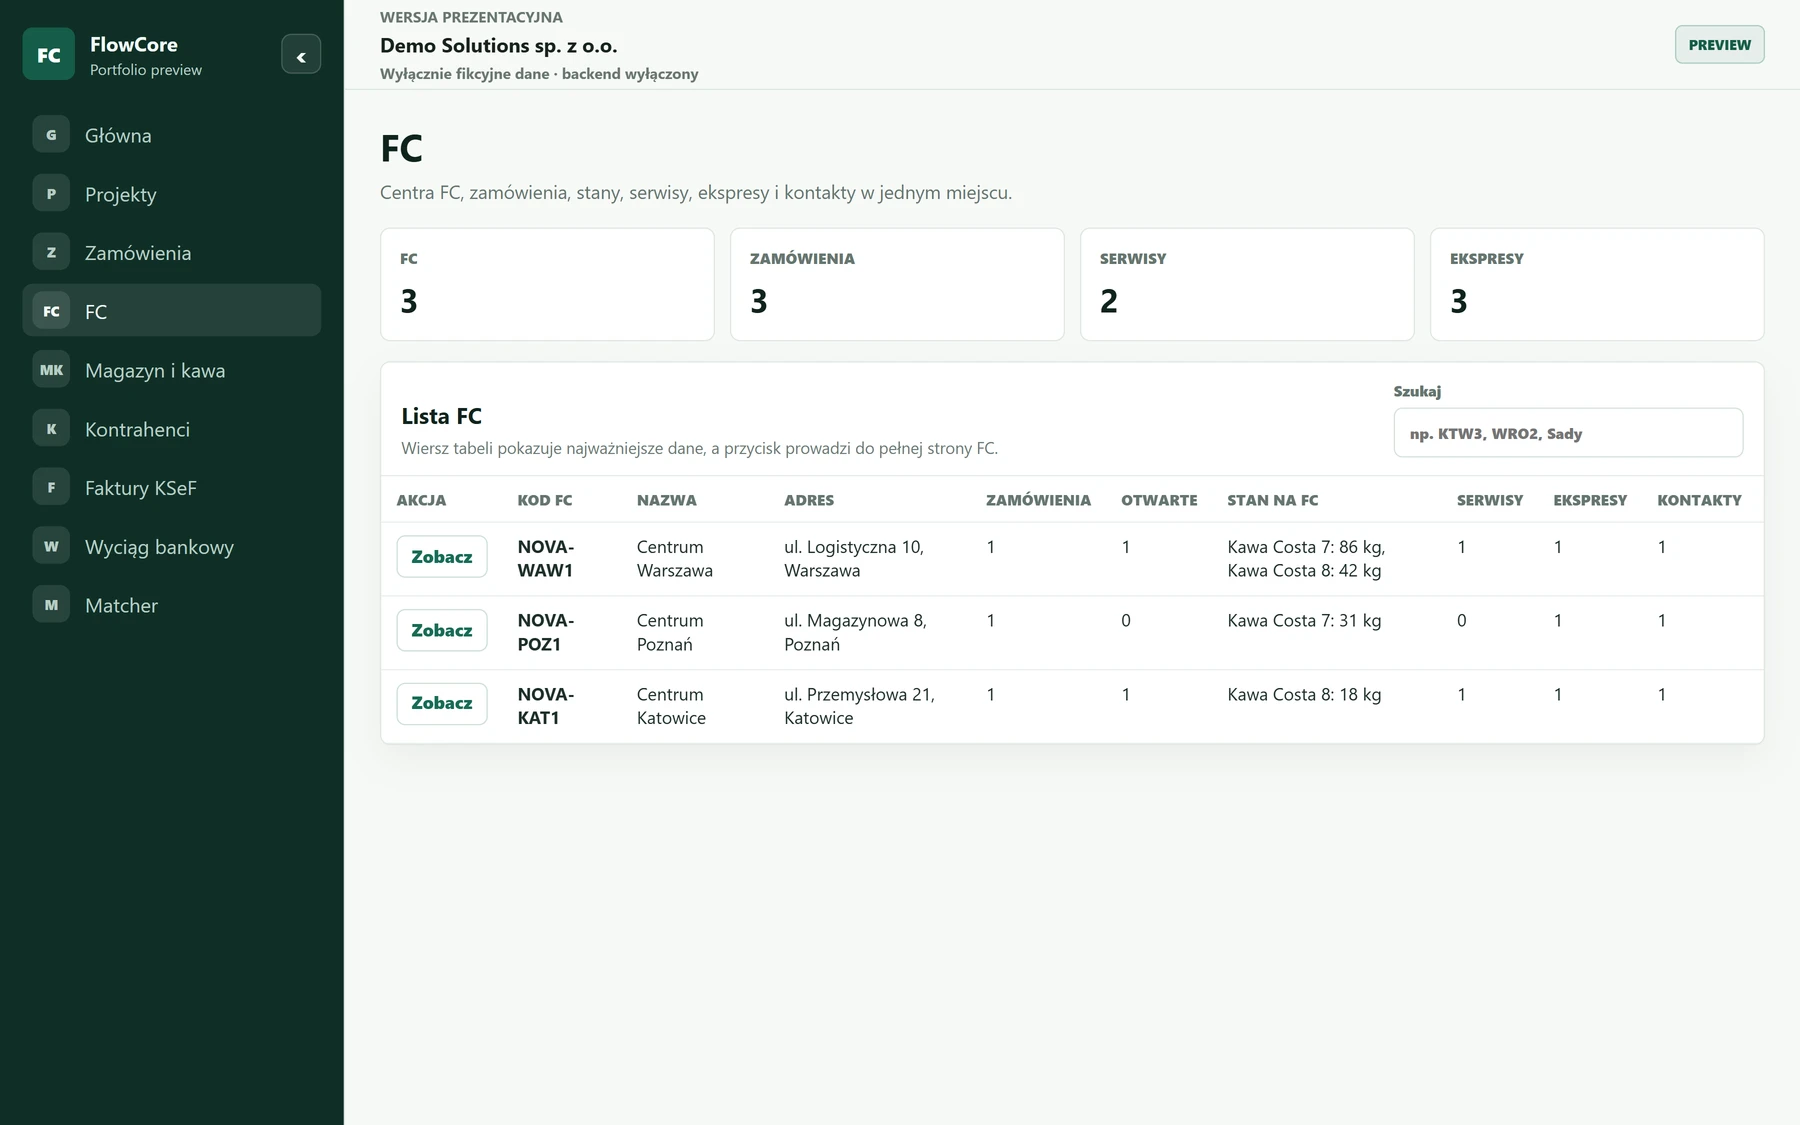The height and width of the screenshot is (1125, 1800).
Task: Click the MK icon beside Magazyn i kawa
Action: (x=51, y=370)
